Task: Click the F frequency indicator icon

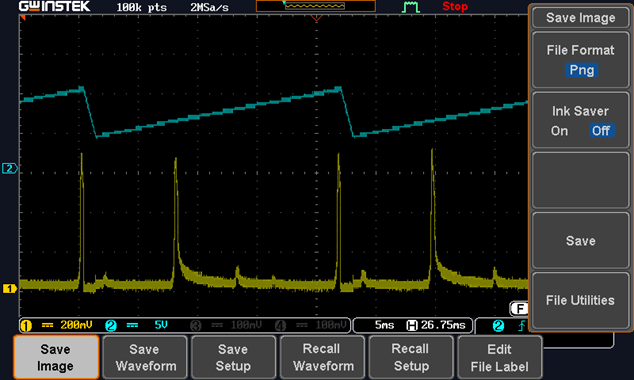Action: (x=519, y=309)
